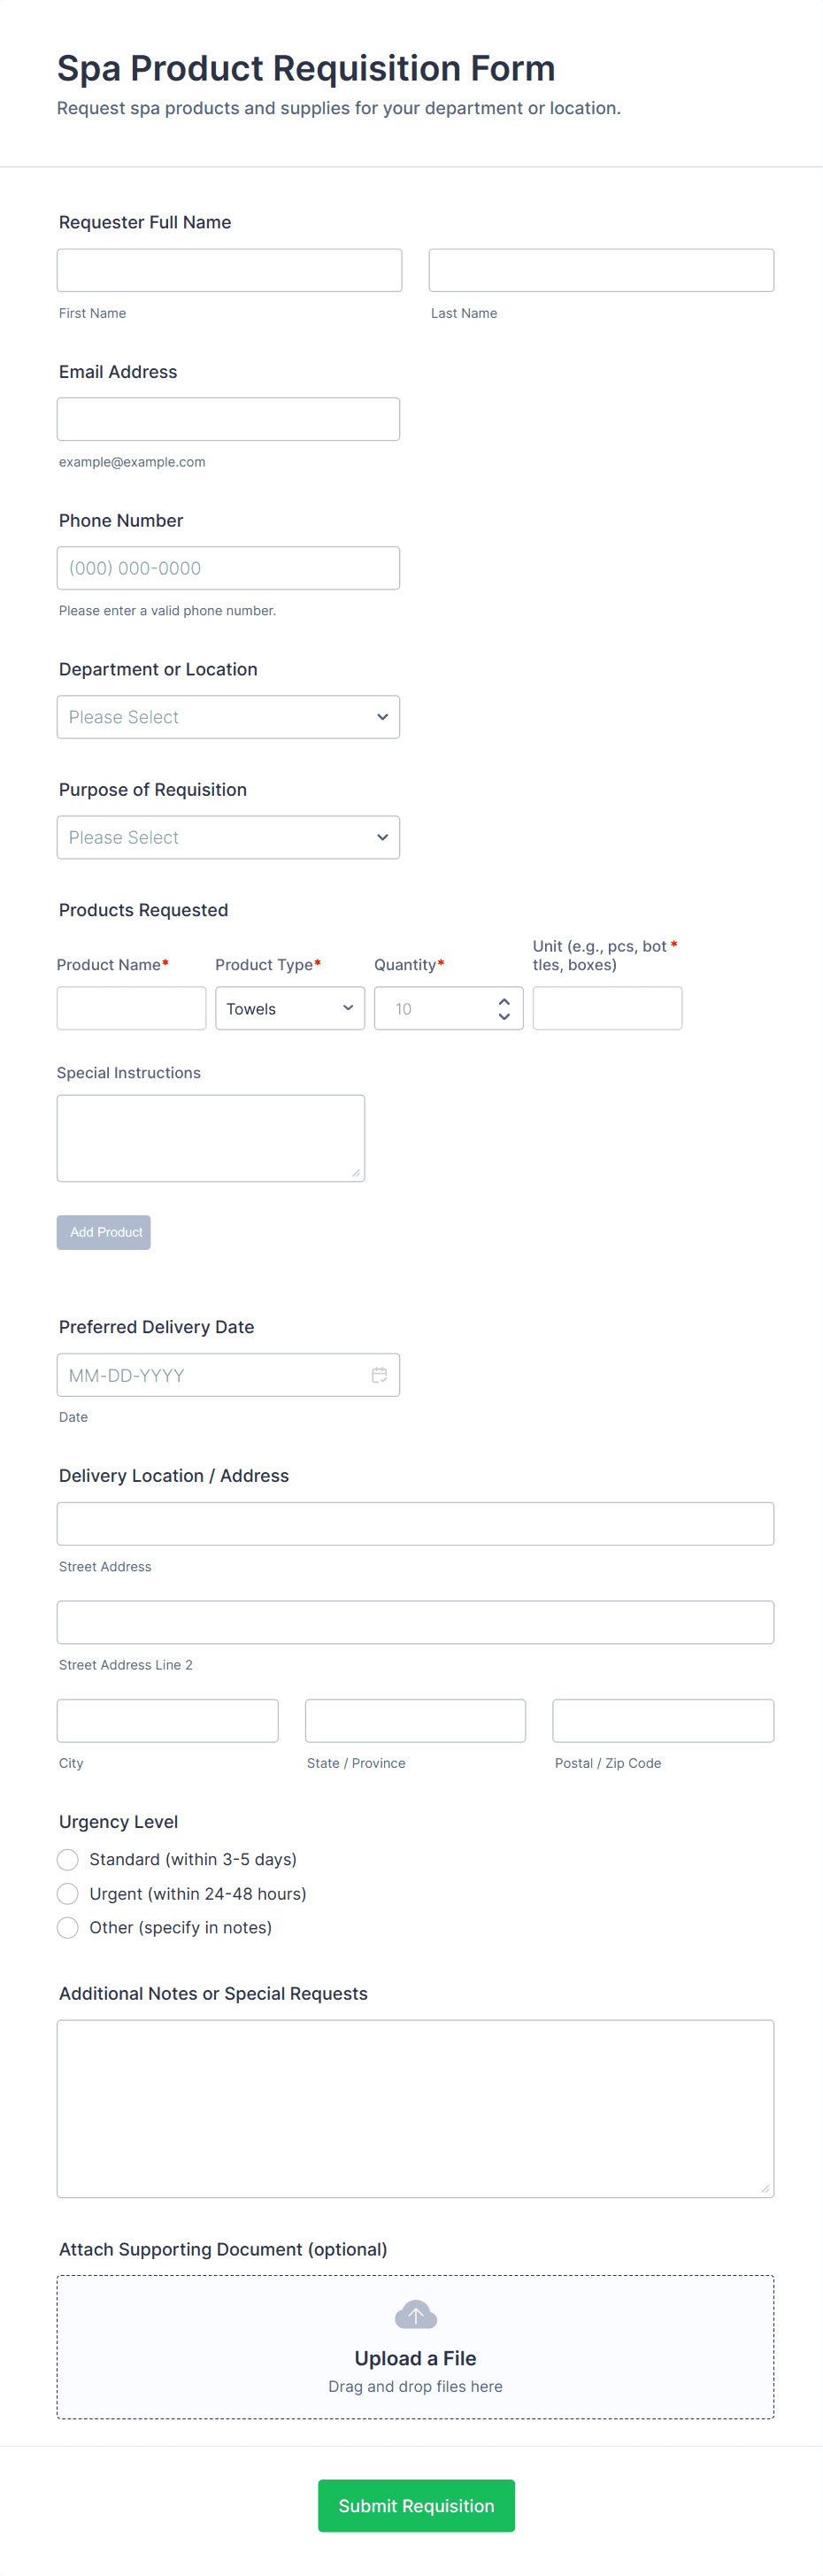Increase quantity with the up arrow

[x=504, y=1001]
